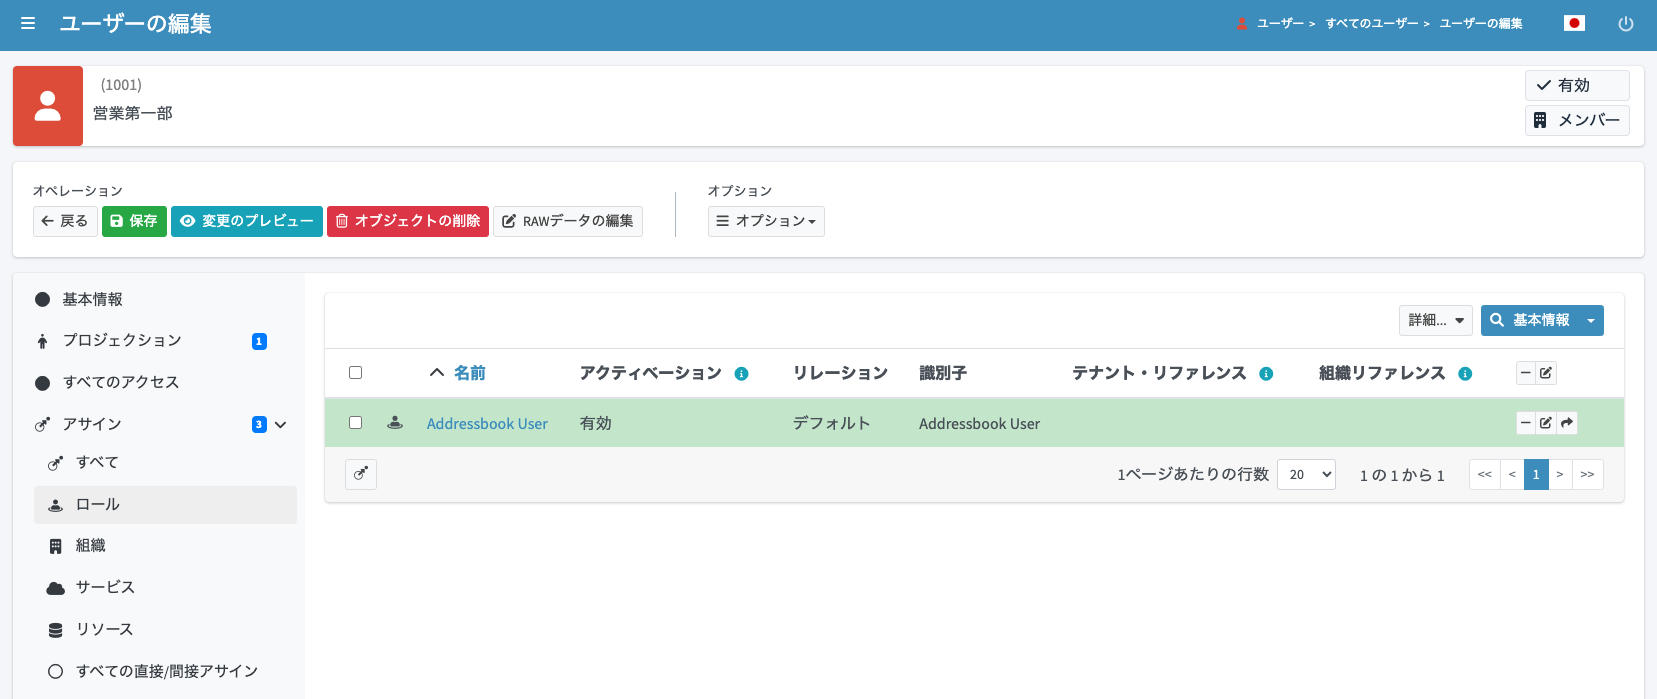Click the role icon in Addressbook User row
Screen dimensions: 1657x699
pos(395,423)
